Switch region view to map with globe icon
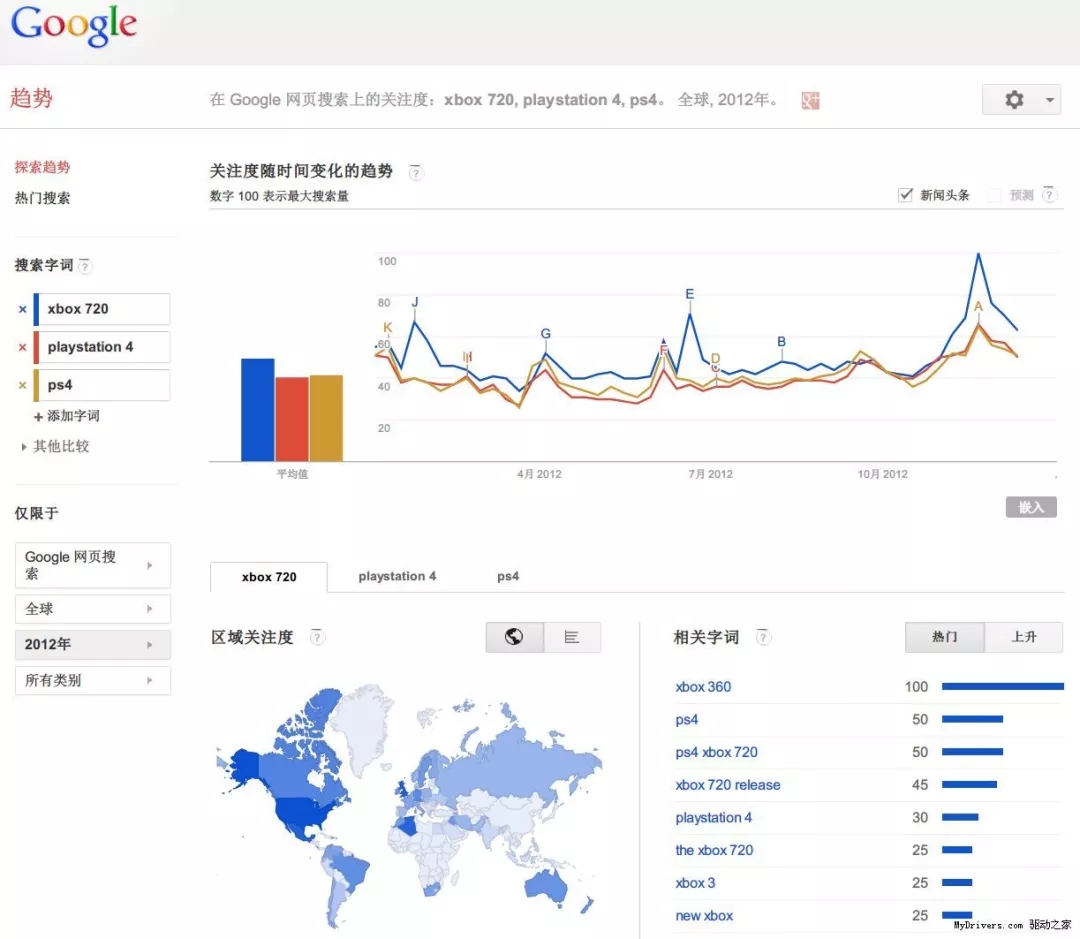Viewport: 1080px width, 939px height. coord(514,636)
